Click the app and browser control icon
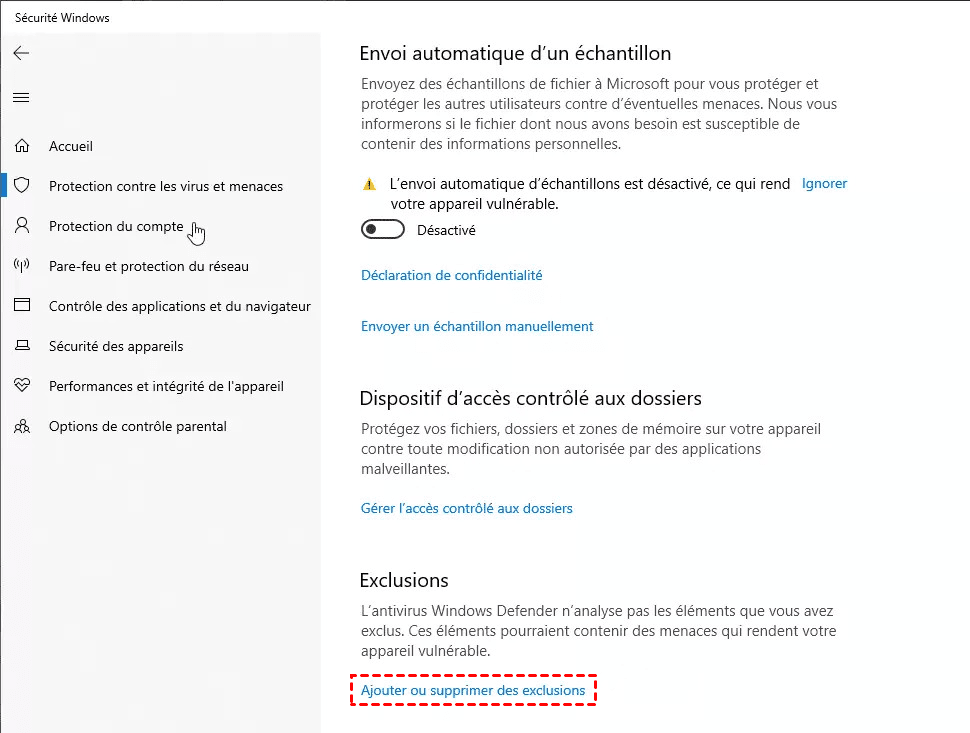970x733 pixels. coord(21,306)
